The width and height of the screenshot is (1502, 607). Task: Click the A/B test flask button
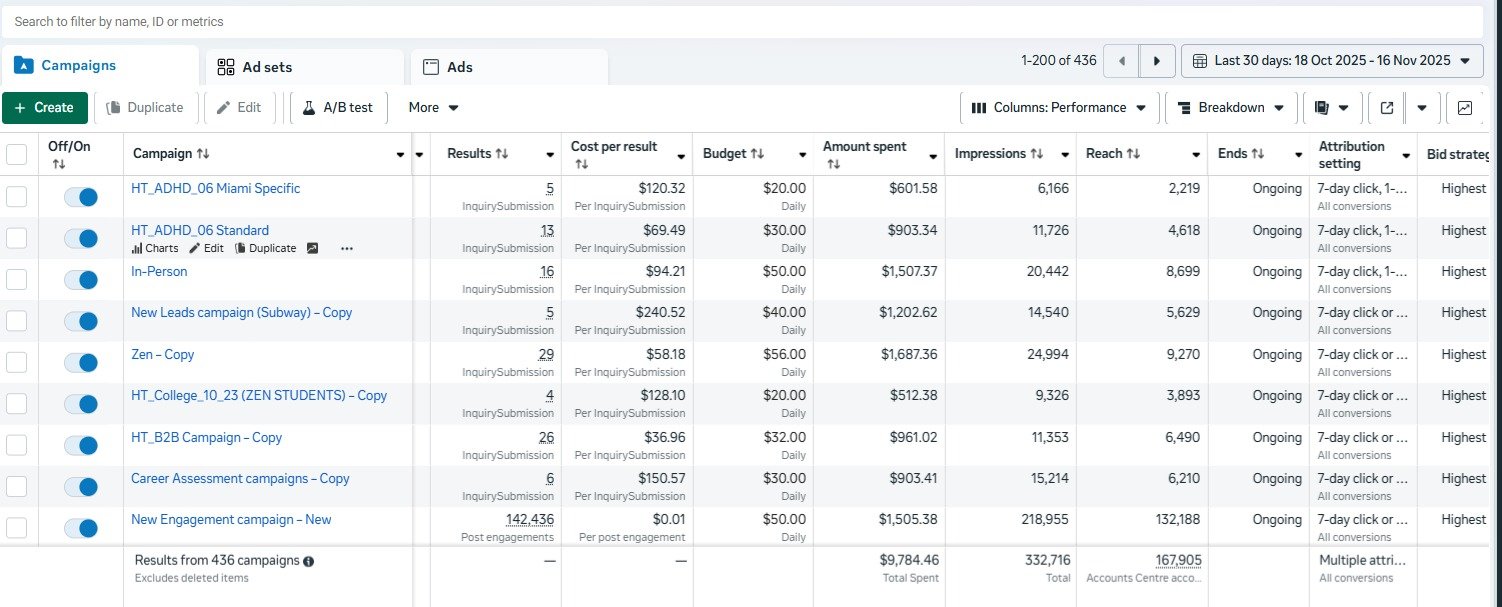(338, 108)
